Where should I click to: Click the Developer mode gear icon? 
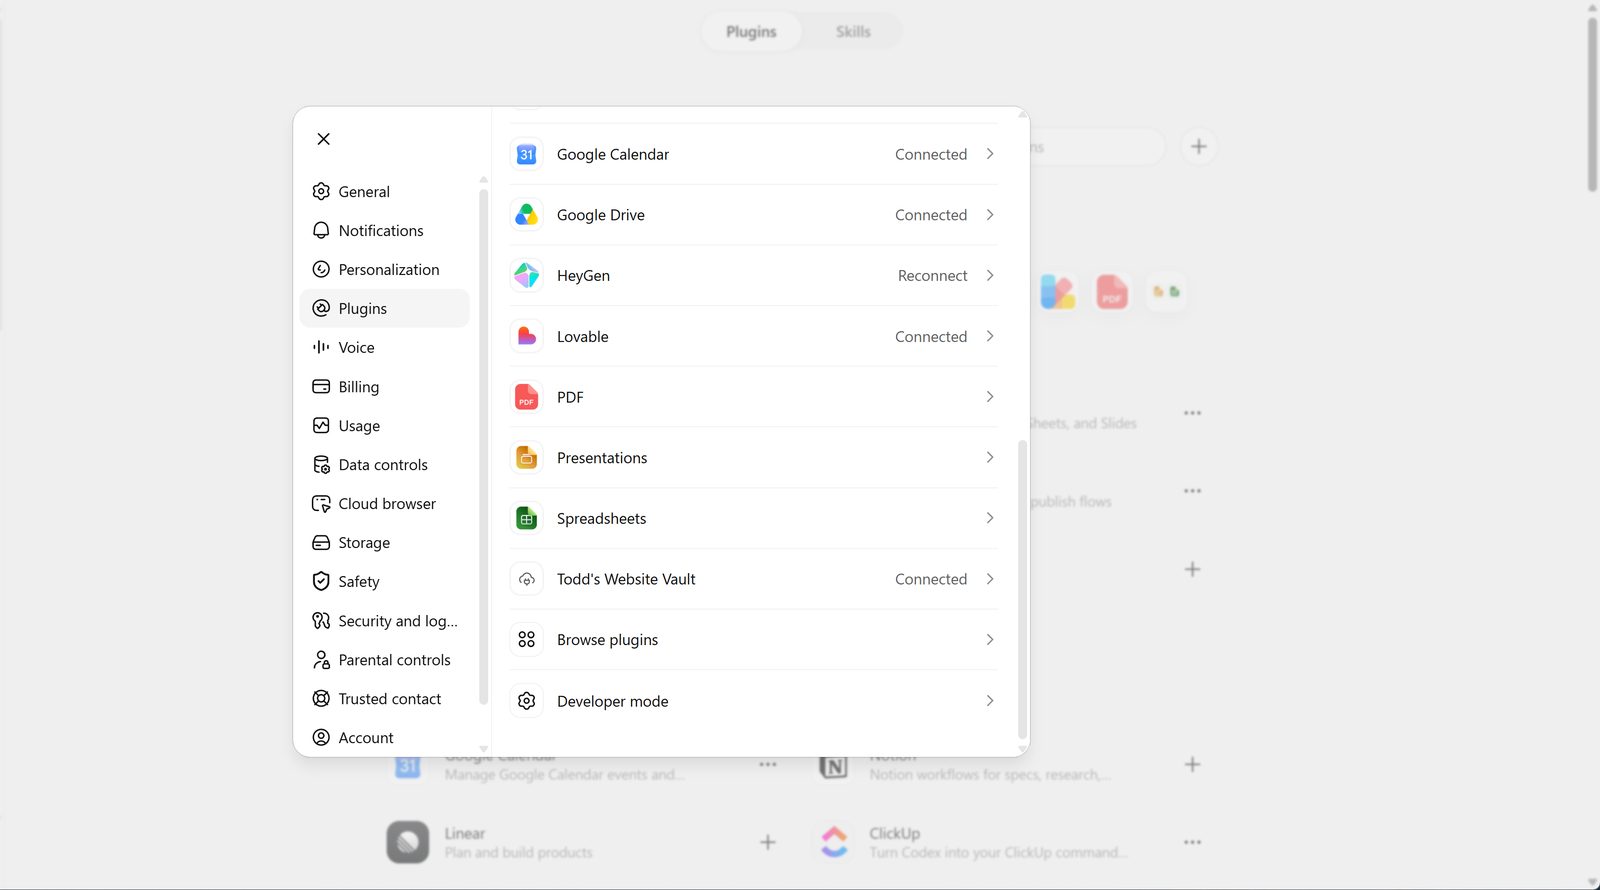(x=527, y=701)
